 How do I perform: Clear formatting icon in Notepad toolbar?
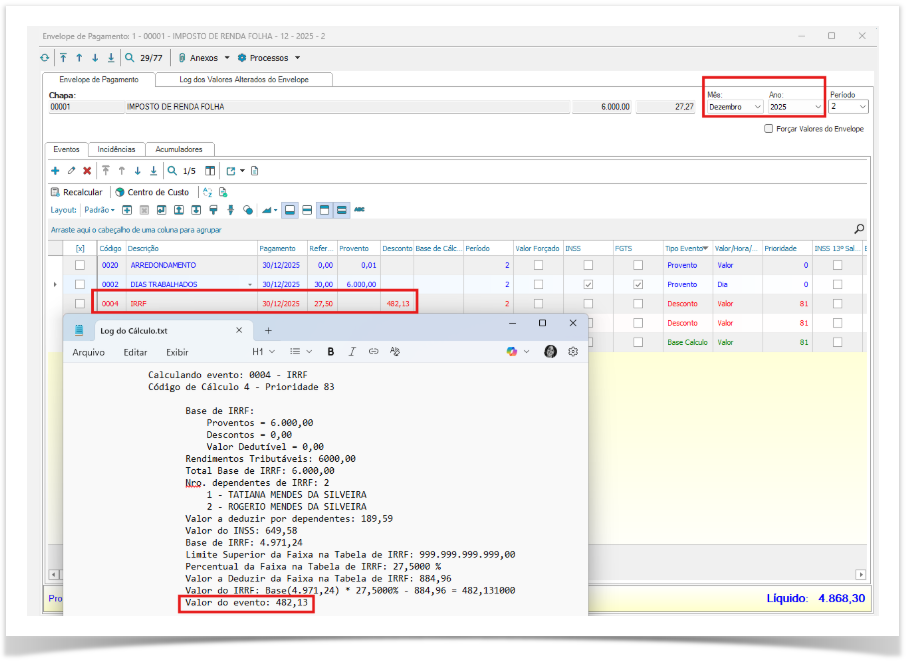[395, 352]
